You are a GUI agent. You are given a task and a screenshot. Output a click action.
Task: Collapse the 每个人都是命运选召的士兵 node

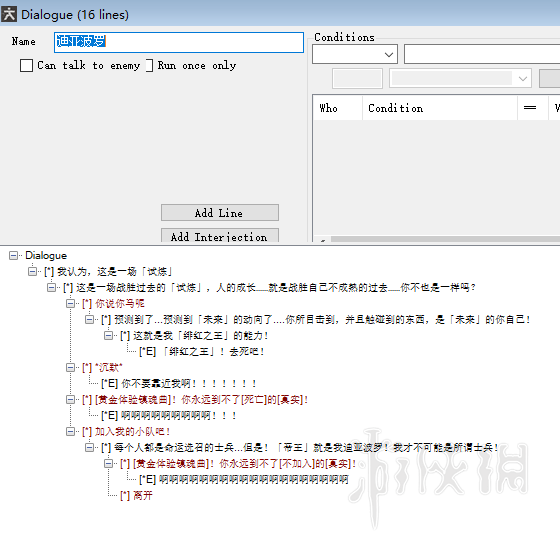click(89, 448)
